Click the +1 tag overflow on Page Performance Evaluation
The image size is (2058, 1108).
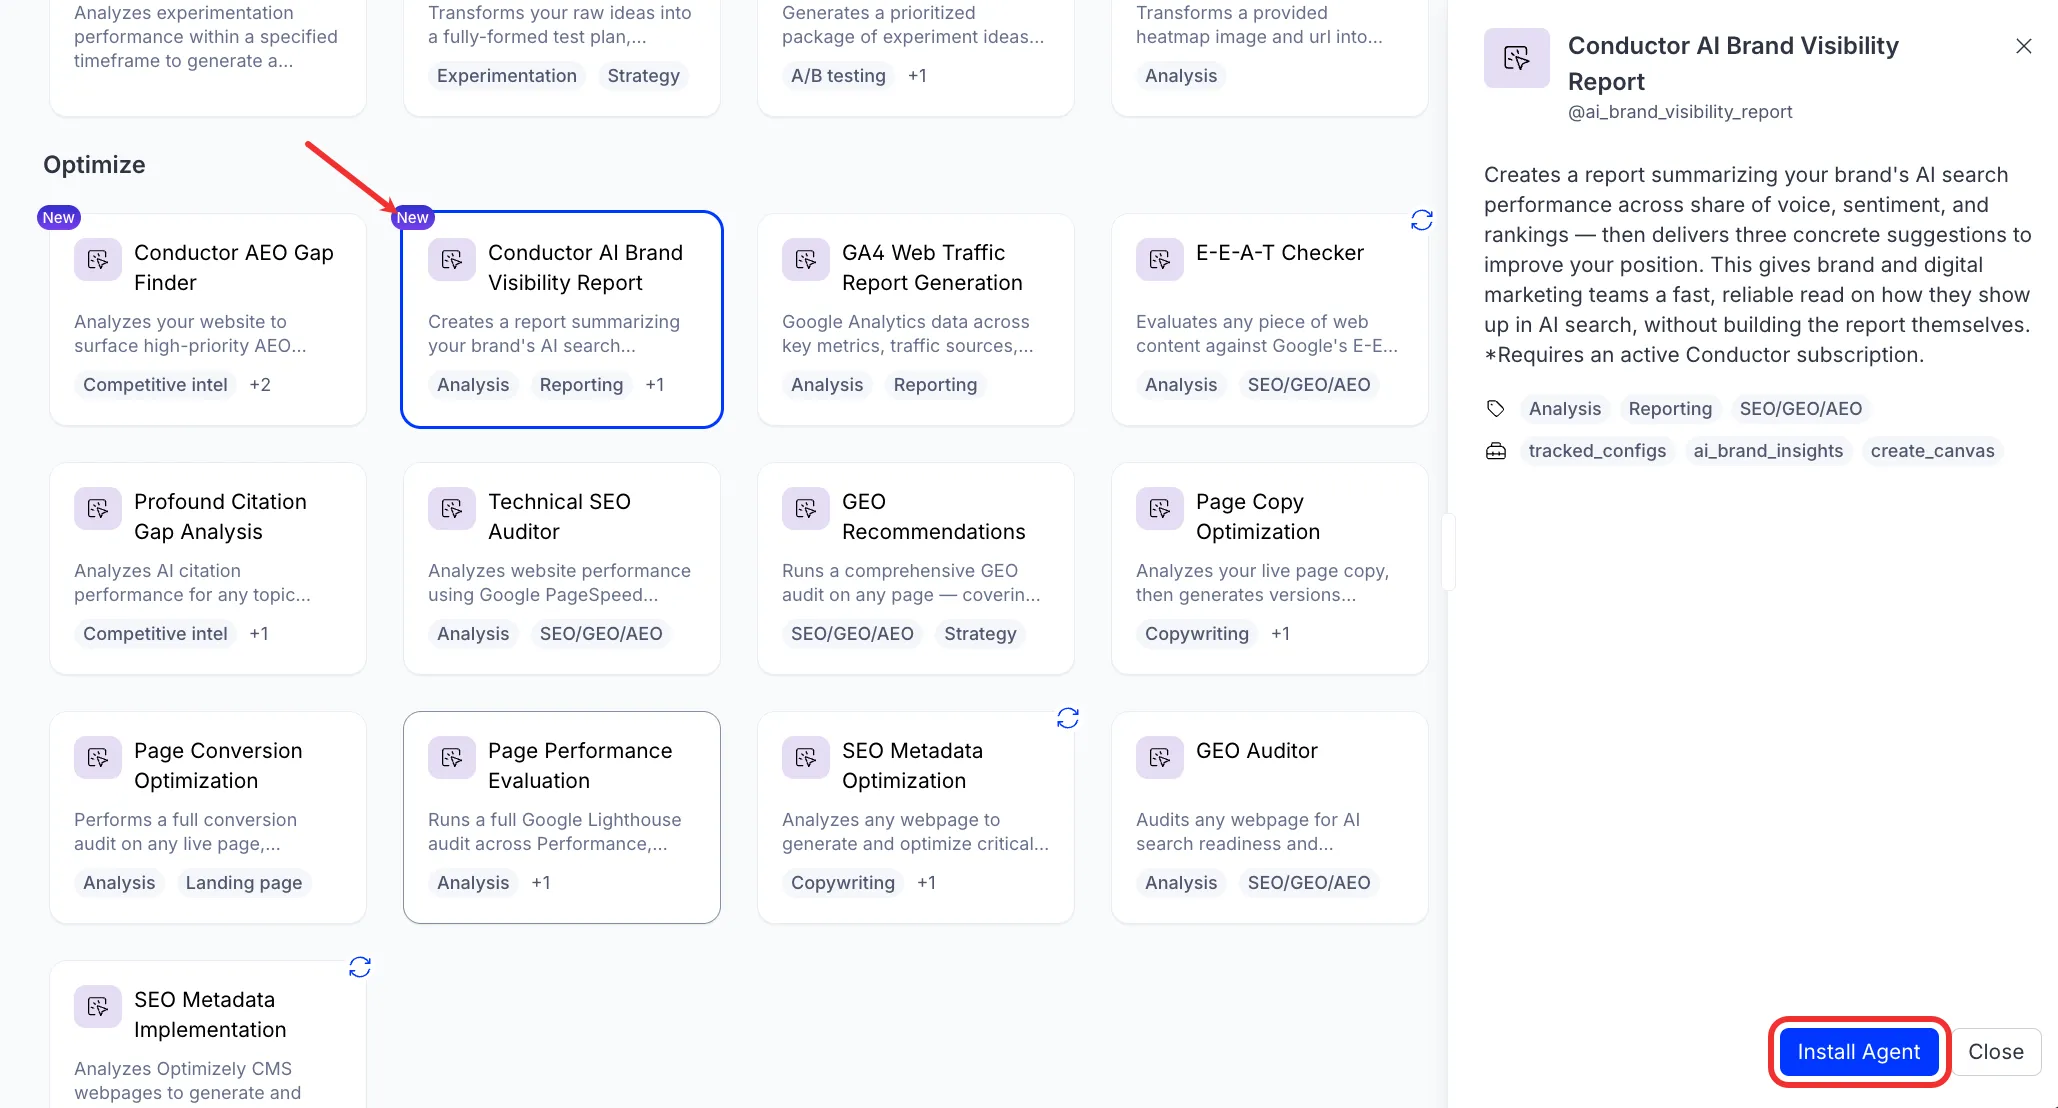coord(541,883)
